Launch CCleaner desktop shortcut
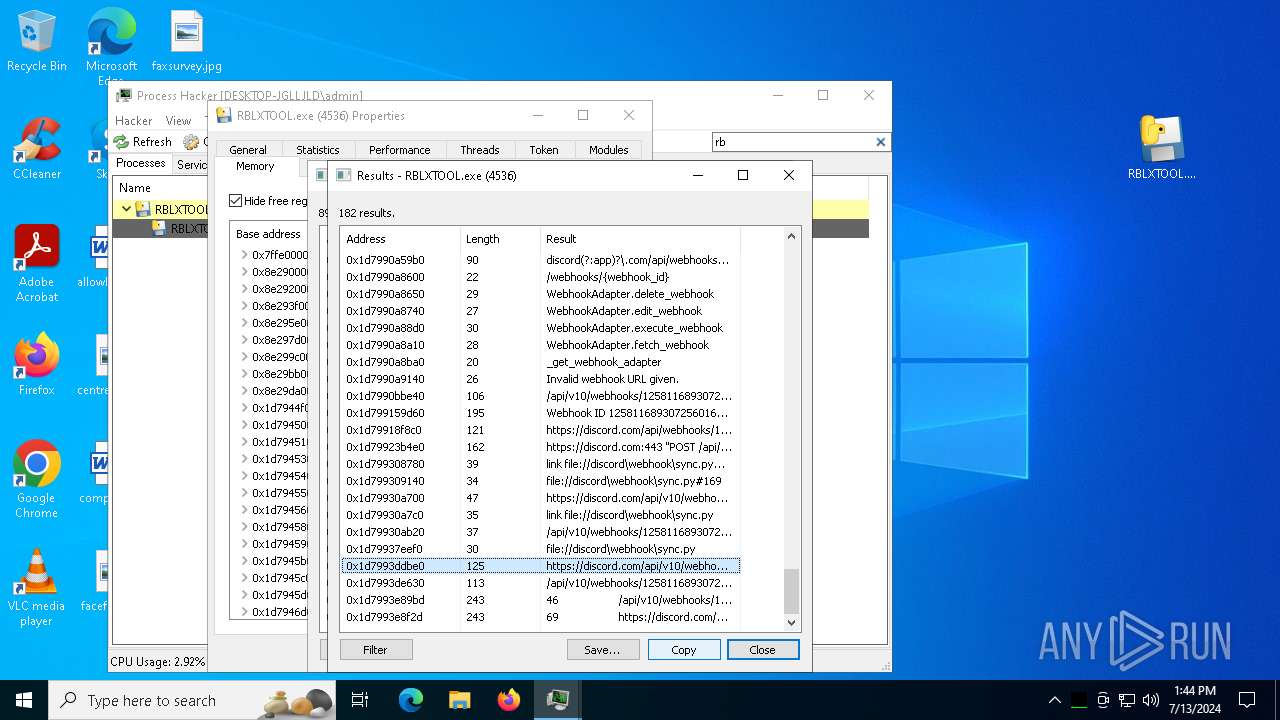This screenshot has height=720, width=1280. click(x=37, y=150)
